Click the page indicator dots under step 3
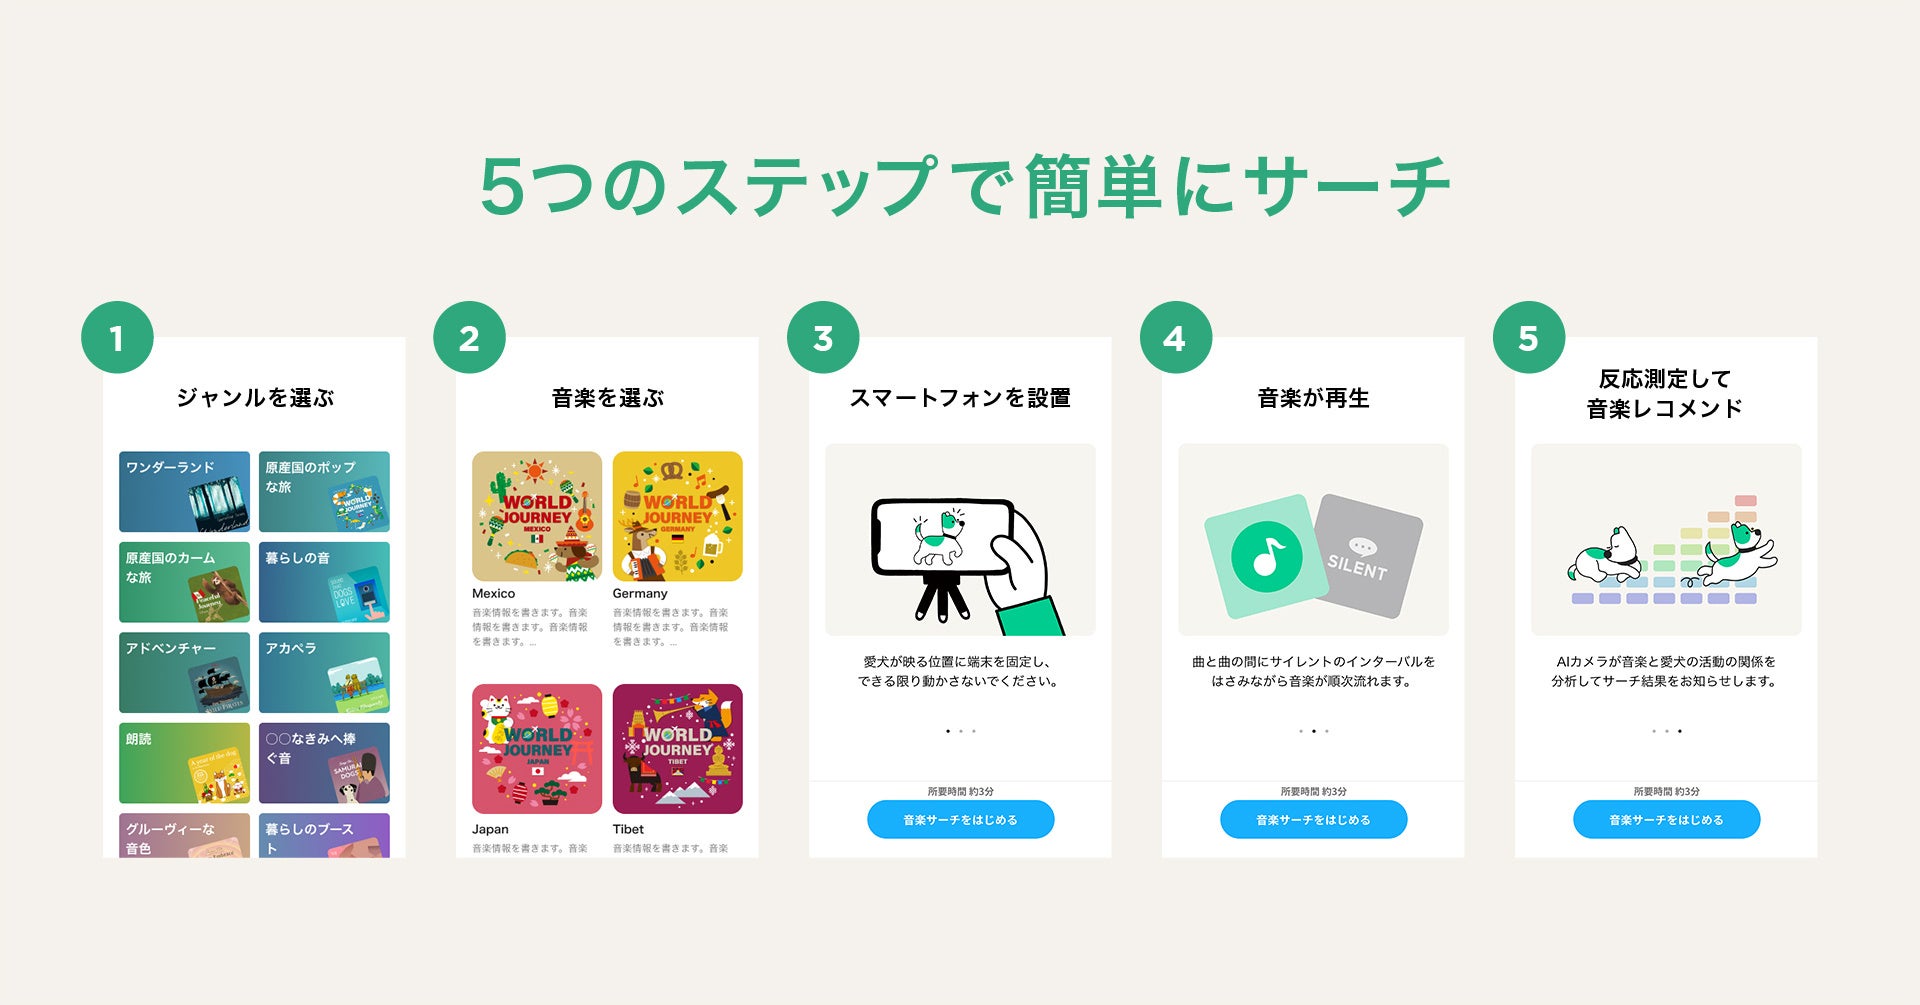 [960, 731]
